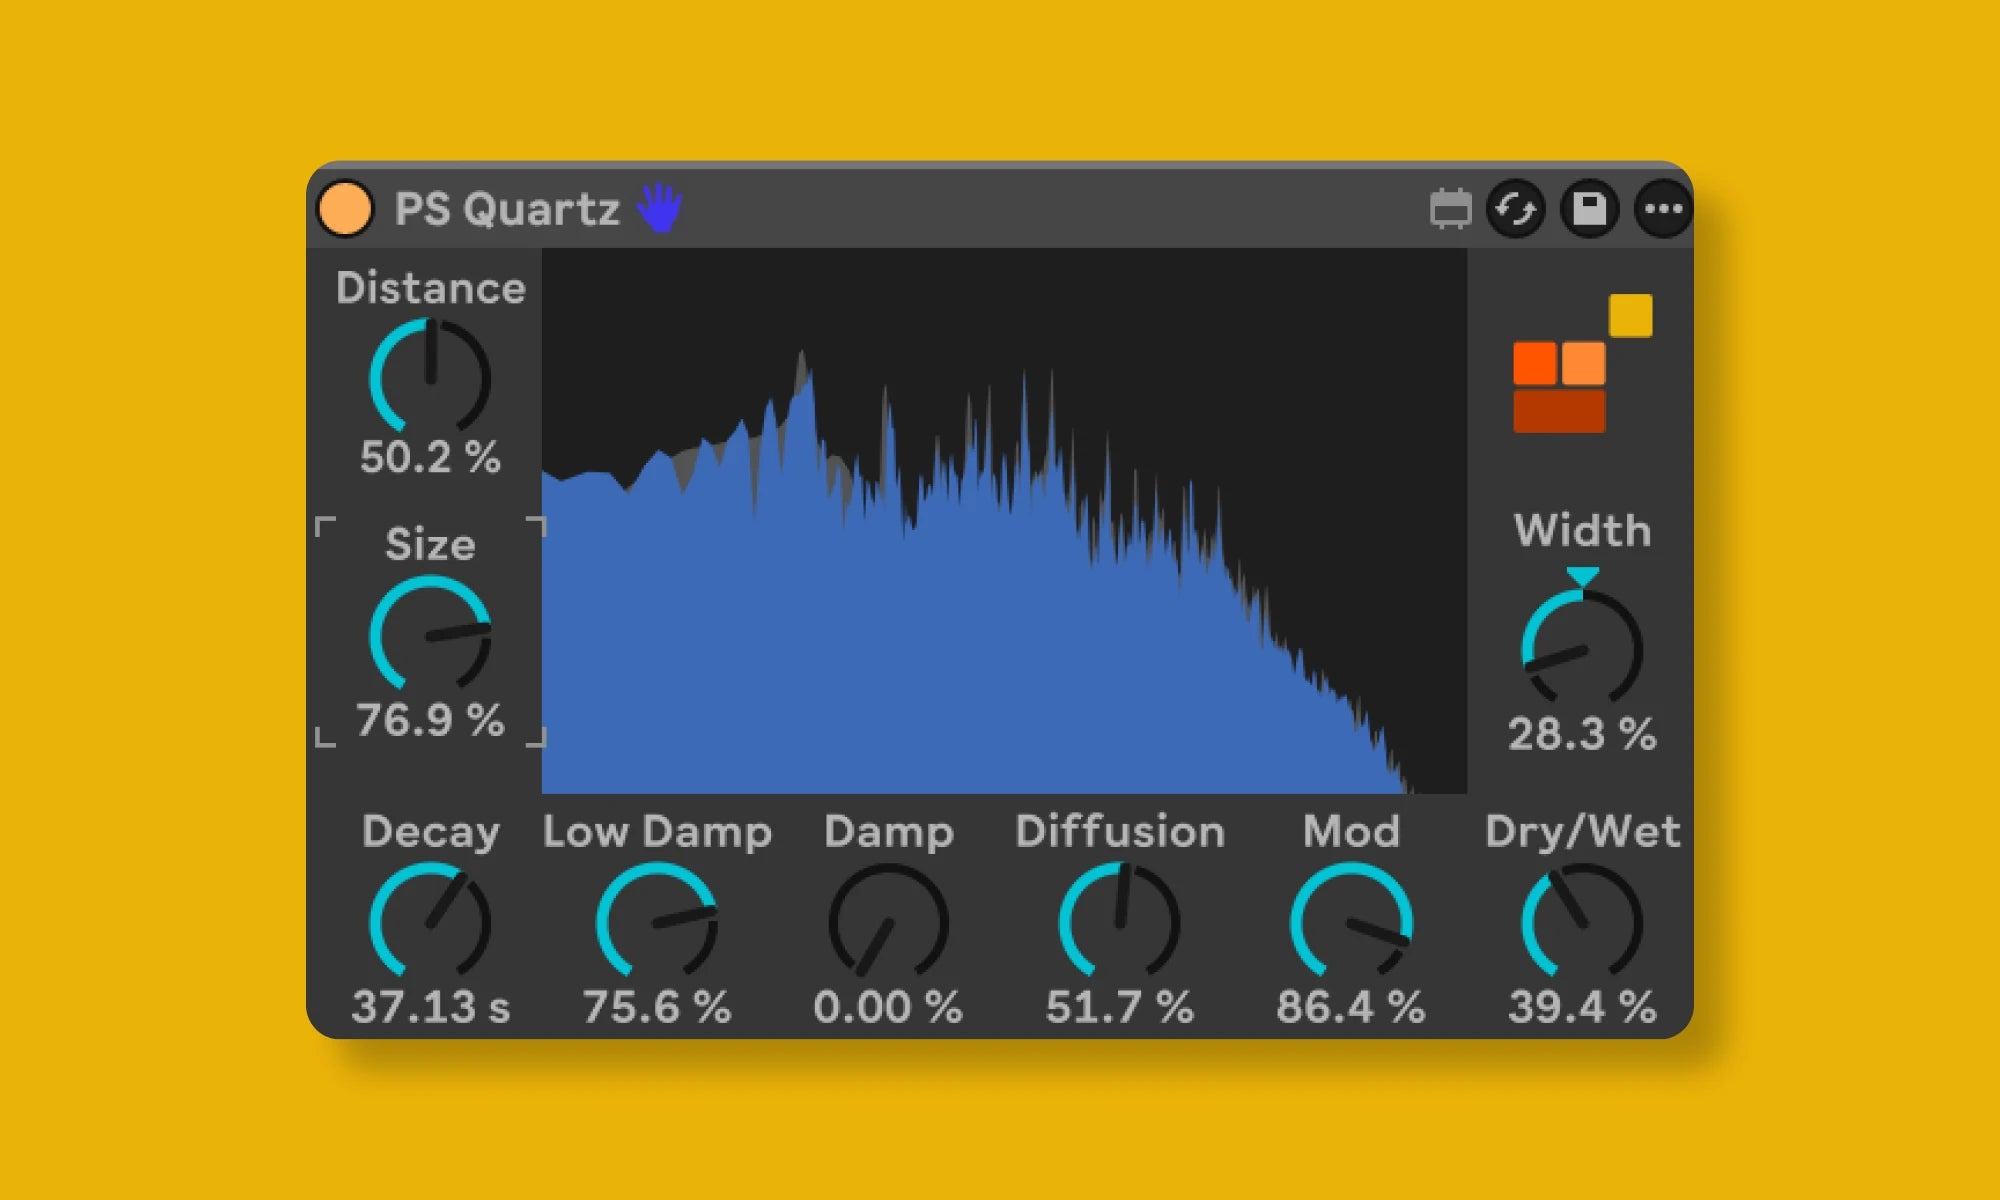Click the Dry/Wet knob

1582,922
